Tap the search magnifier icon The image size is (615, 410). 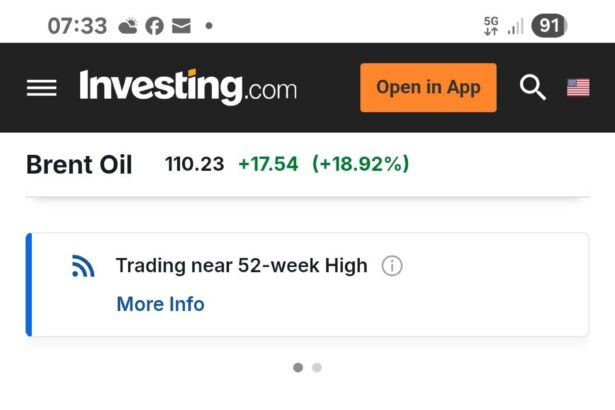click(x=533, y=88)
